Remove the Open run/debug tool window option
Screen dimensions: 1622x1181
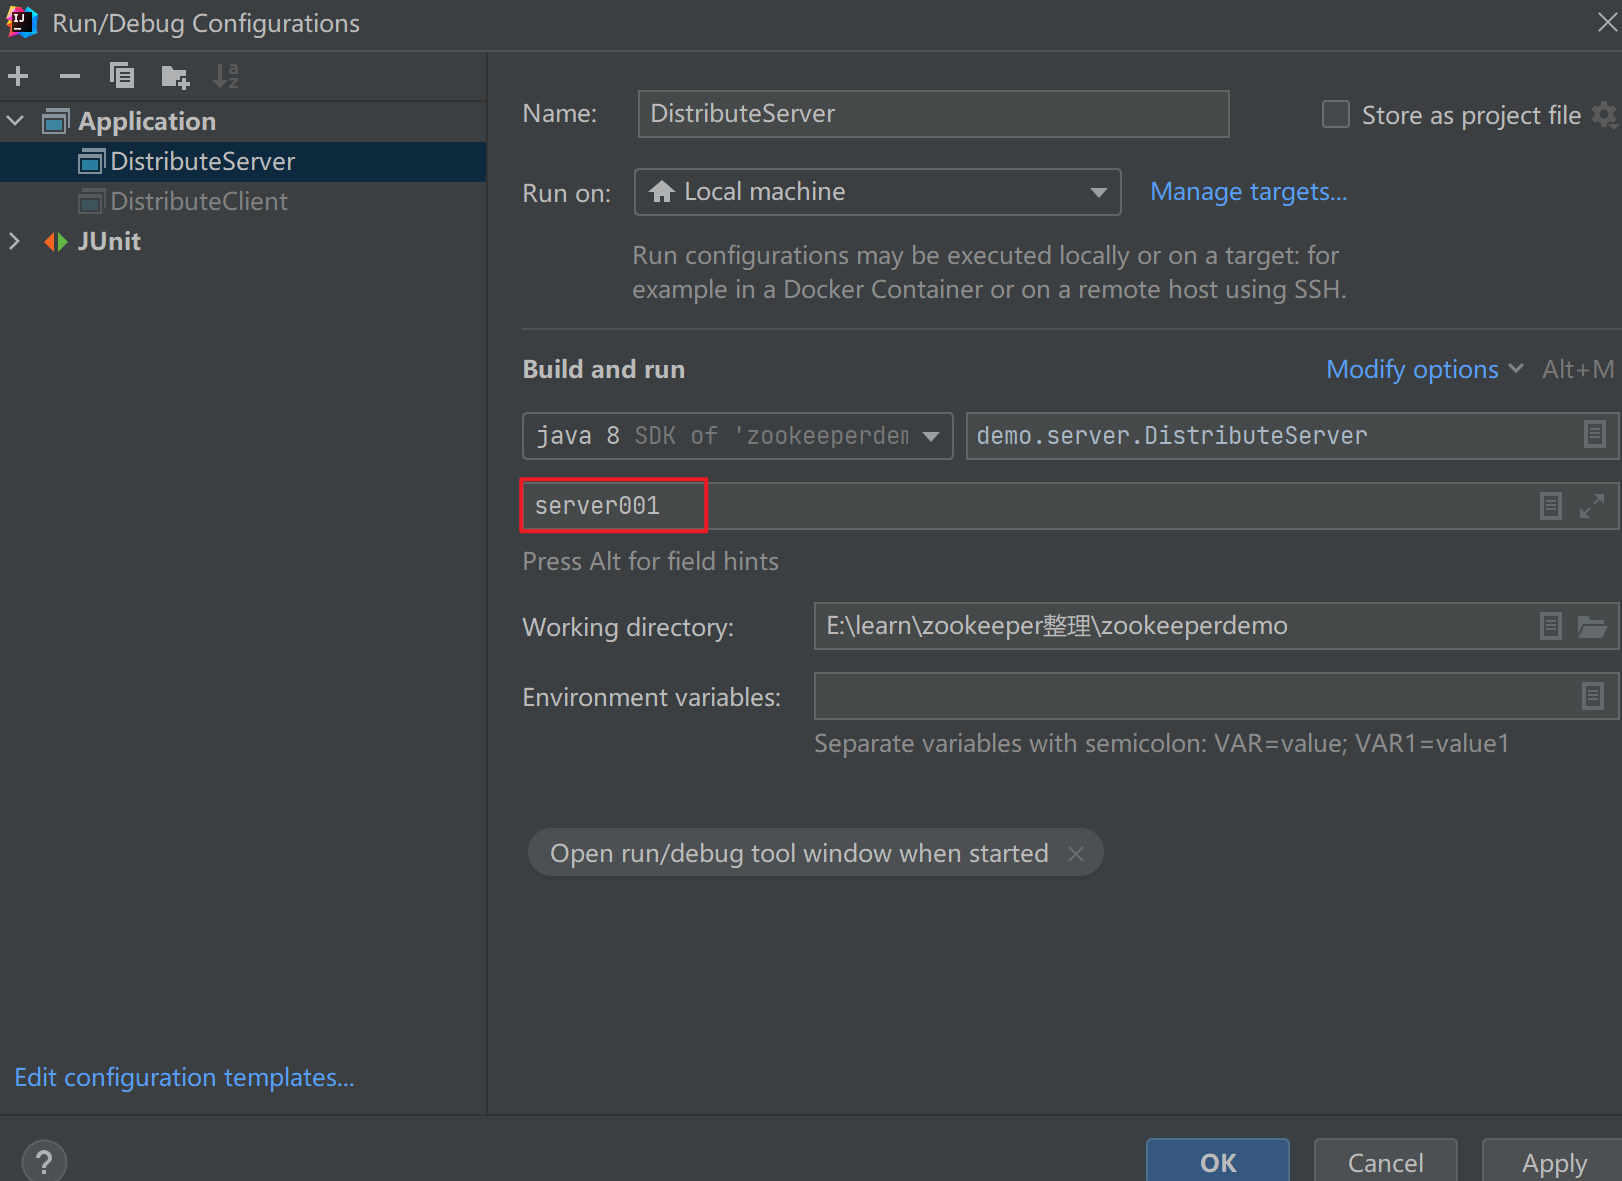1076,854
